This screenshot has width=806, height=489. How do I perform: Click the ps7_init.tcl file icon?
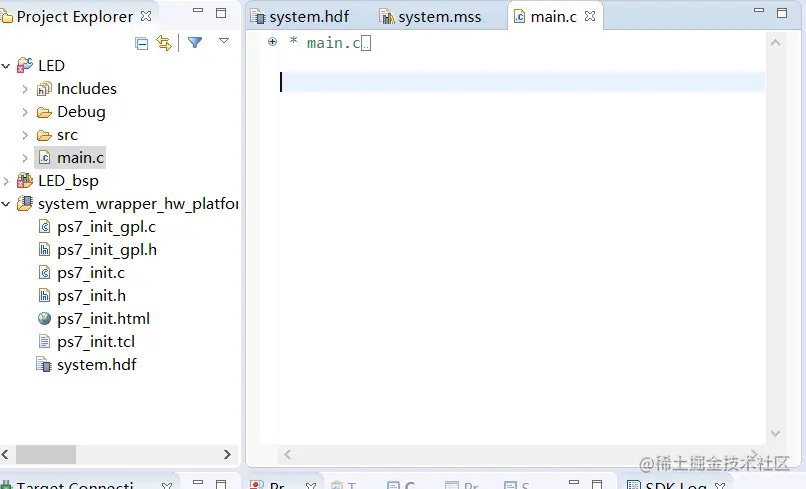point(45,341)
